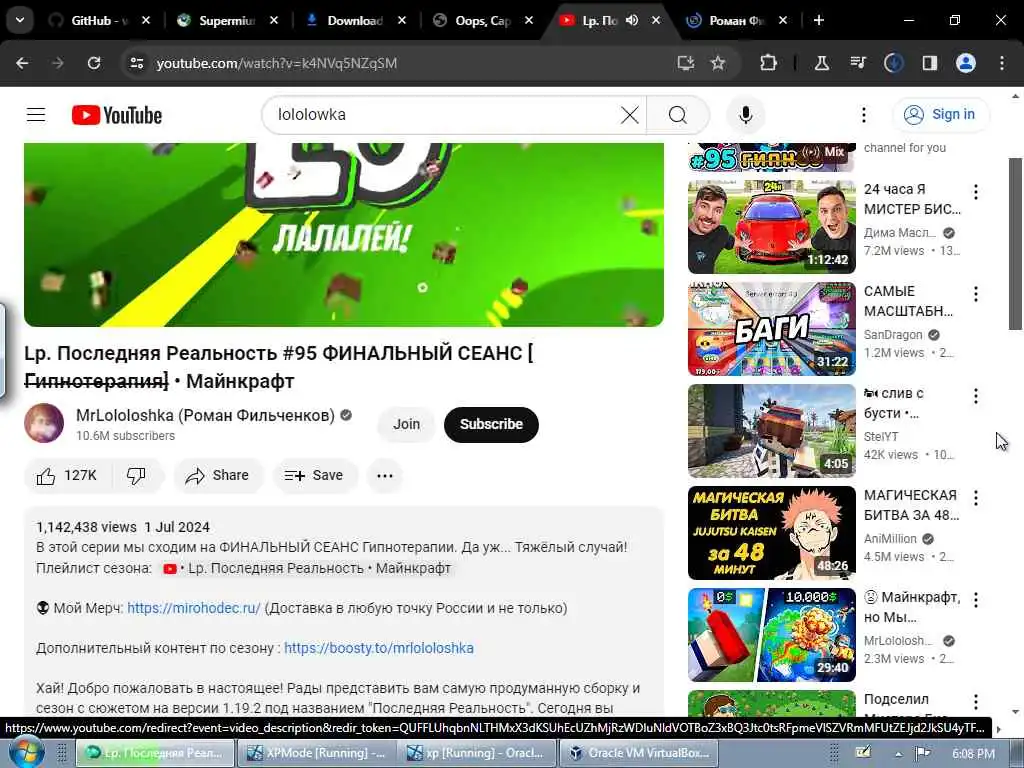Open options for 'МАГИЧЕСКАЯ БИТВА ЗА 48' video
The height and width of the screenshot is (768, 1024).
click(x=976, y=498)
